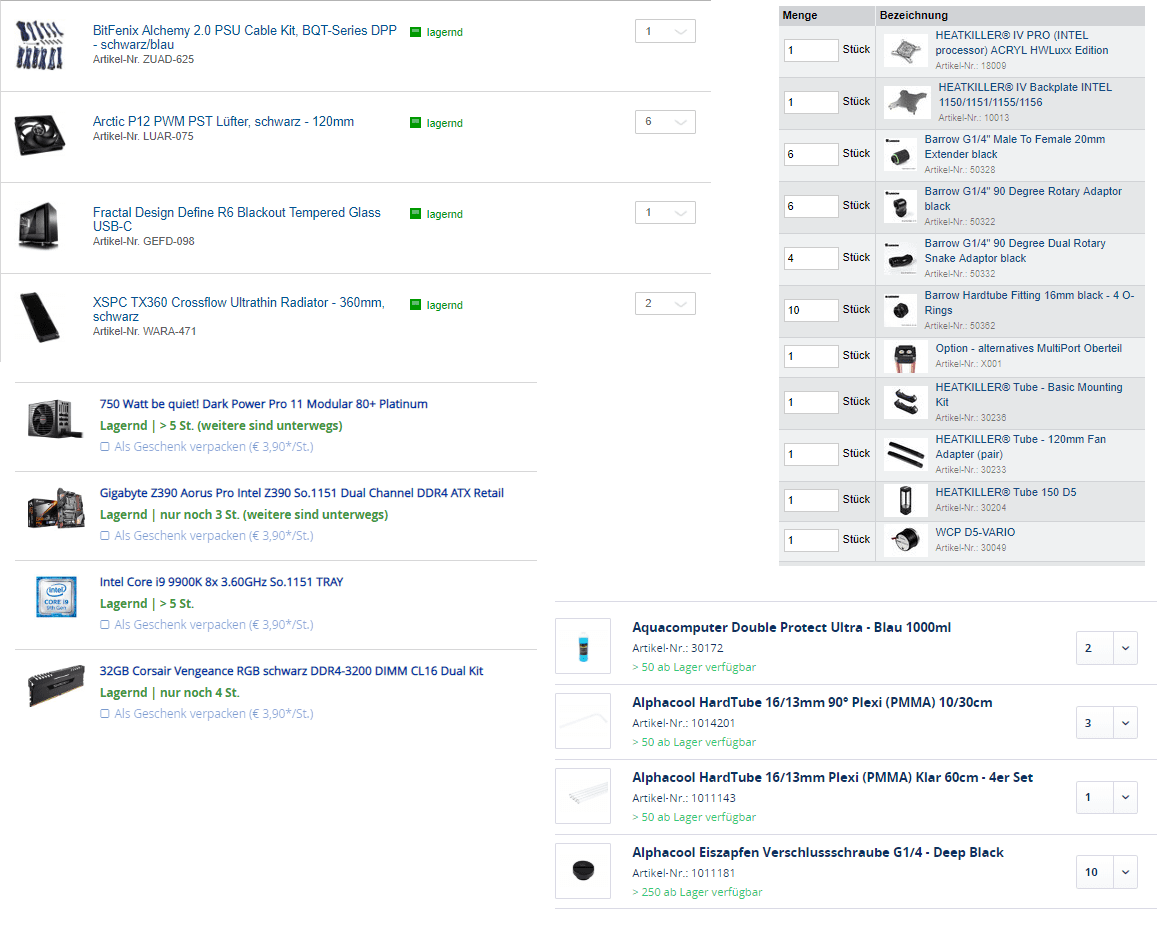
Task: Check gift wrap for Corsair Vengeance RAM
Action: pyautogui.click(x=105, y=713)
